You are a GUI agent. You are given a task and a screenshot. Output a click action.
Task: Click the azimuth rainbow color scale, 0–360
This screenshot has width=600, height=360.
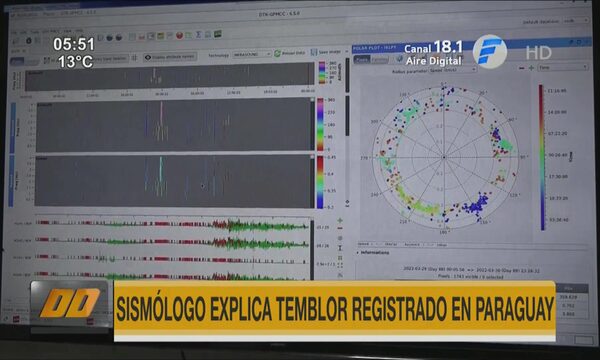tap(320, 124)
